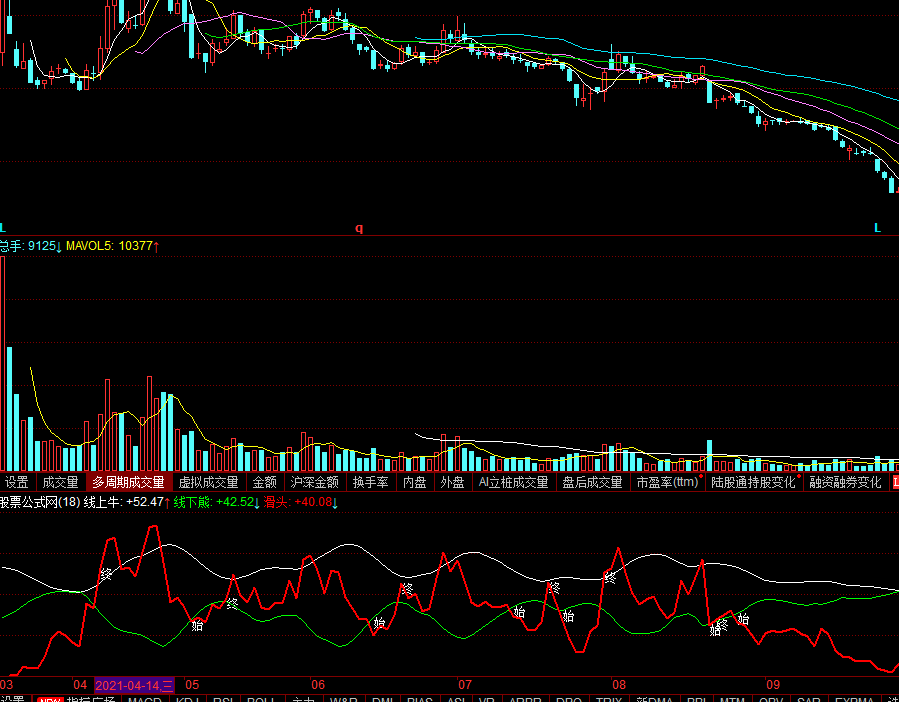This screenshot has width=899, height=702.
Task: Open the AI立桩成交量 tab
Action: [x=514, y=482]
